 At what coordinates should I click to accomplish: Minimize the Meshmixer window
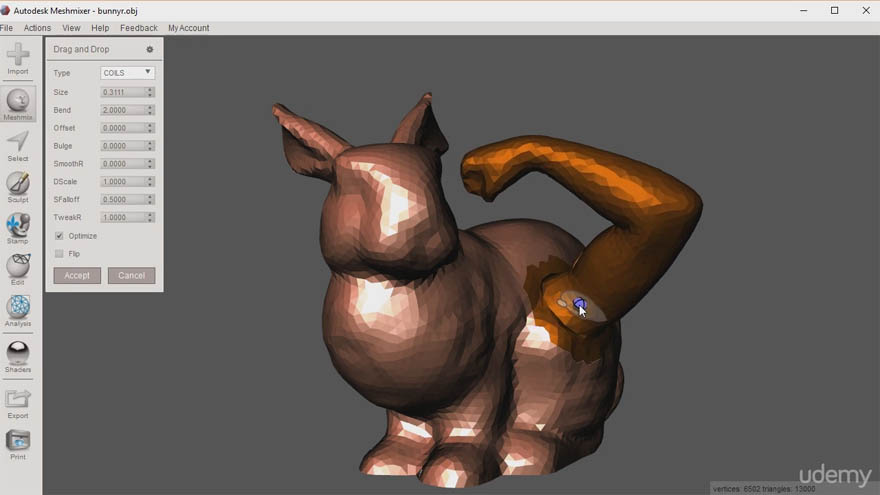point(804,11)
